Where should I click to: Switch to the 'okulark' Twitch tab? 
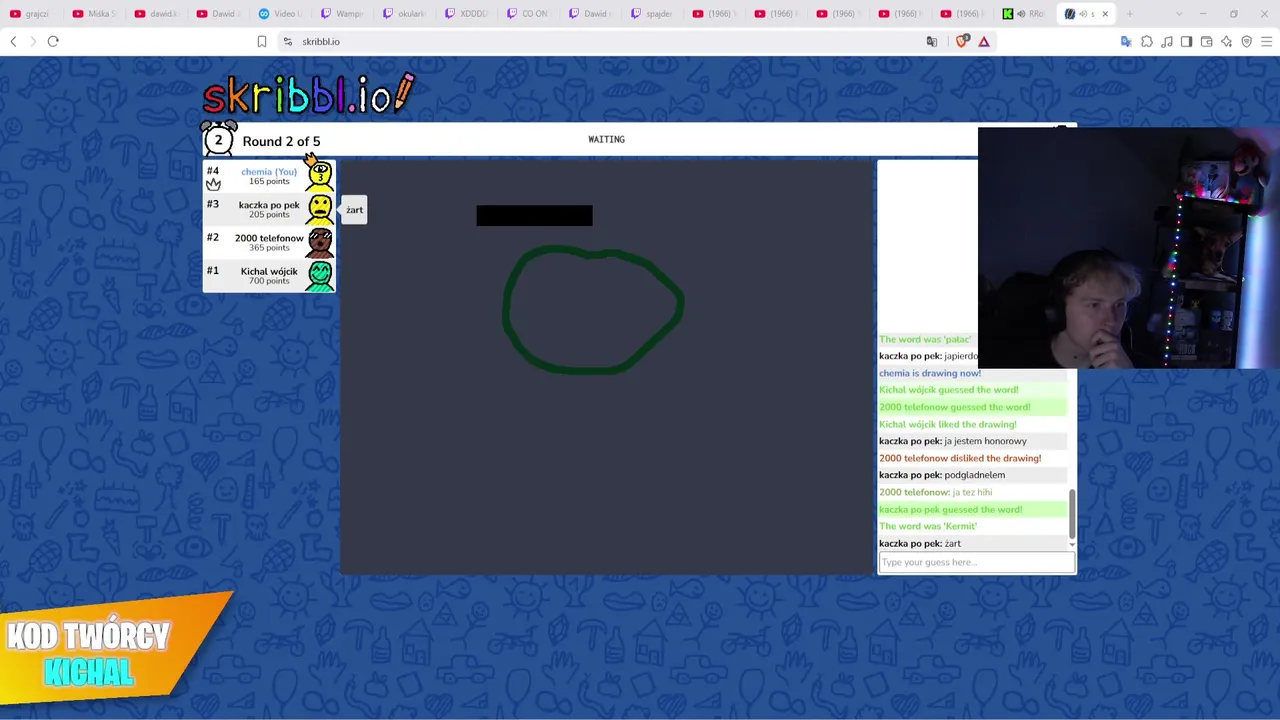405,14
